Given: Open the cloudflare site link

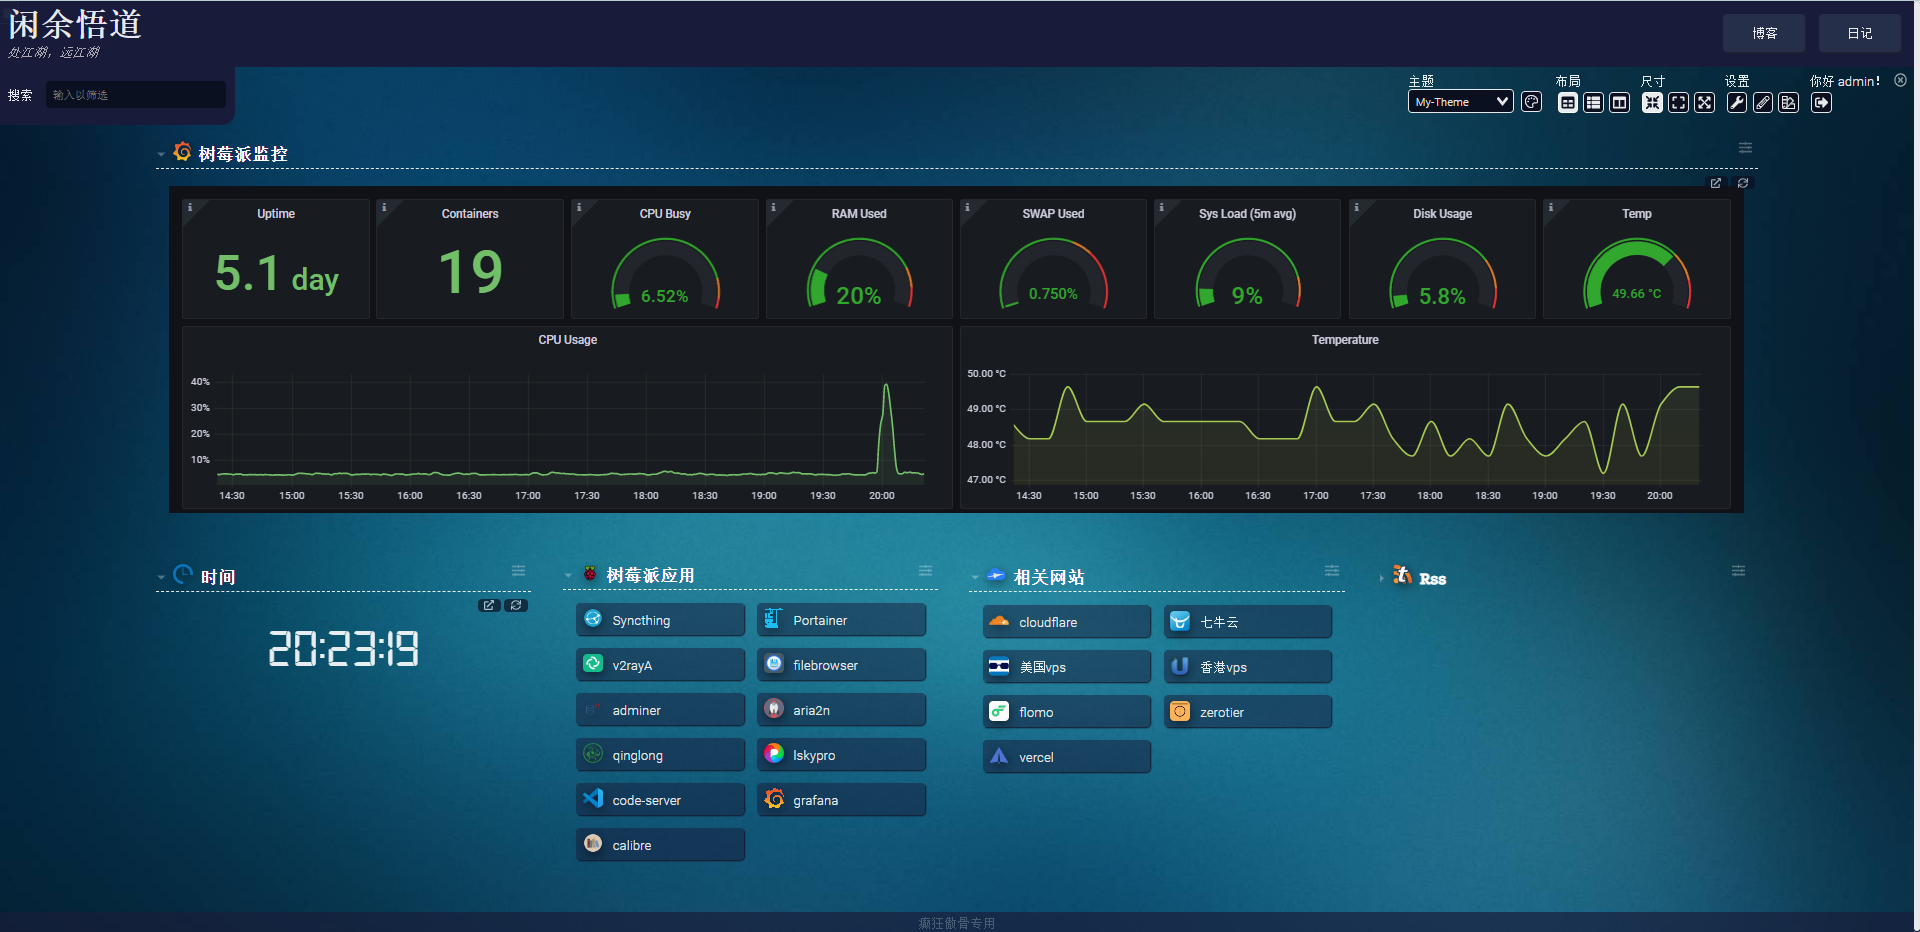Looking at the screenshot, I should click(x=1066, y=622).
